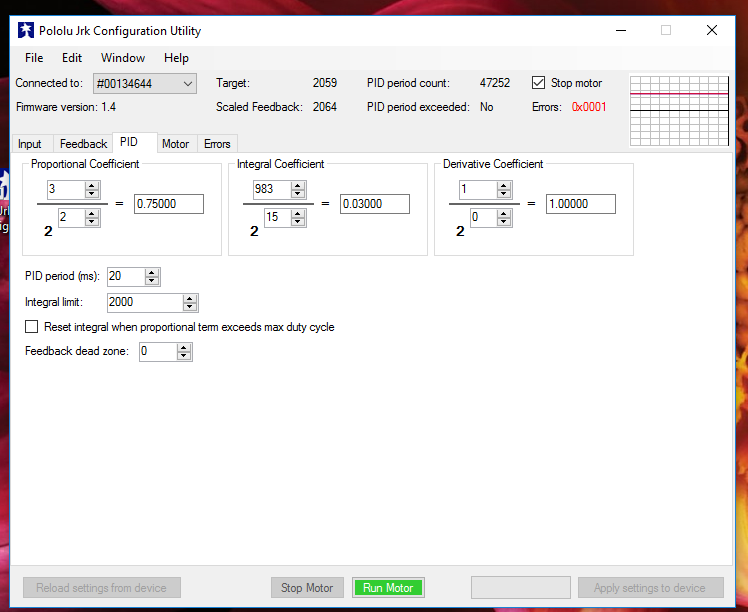The height and width of the screenshot is (612, 748).
Task: Click Apply settings to device button
Action: (x=650, y=588)
